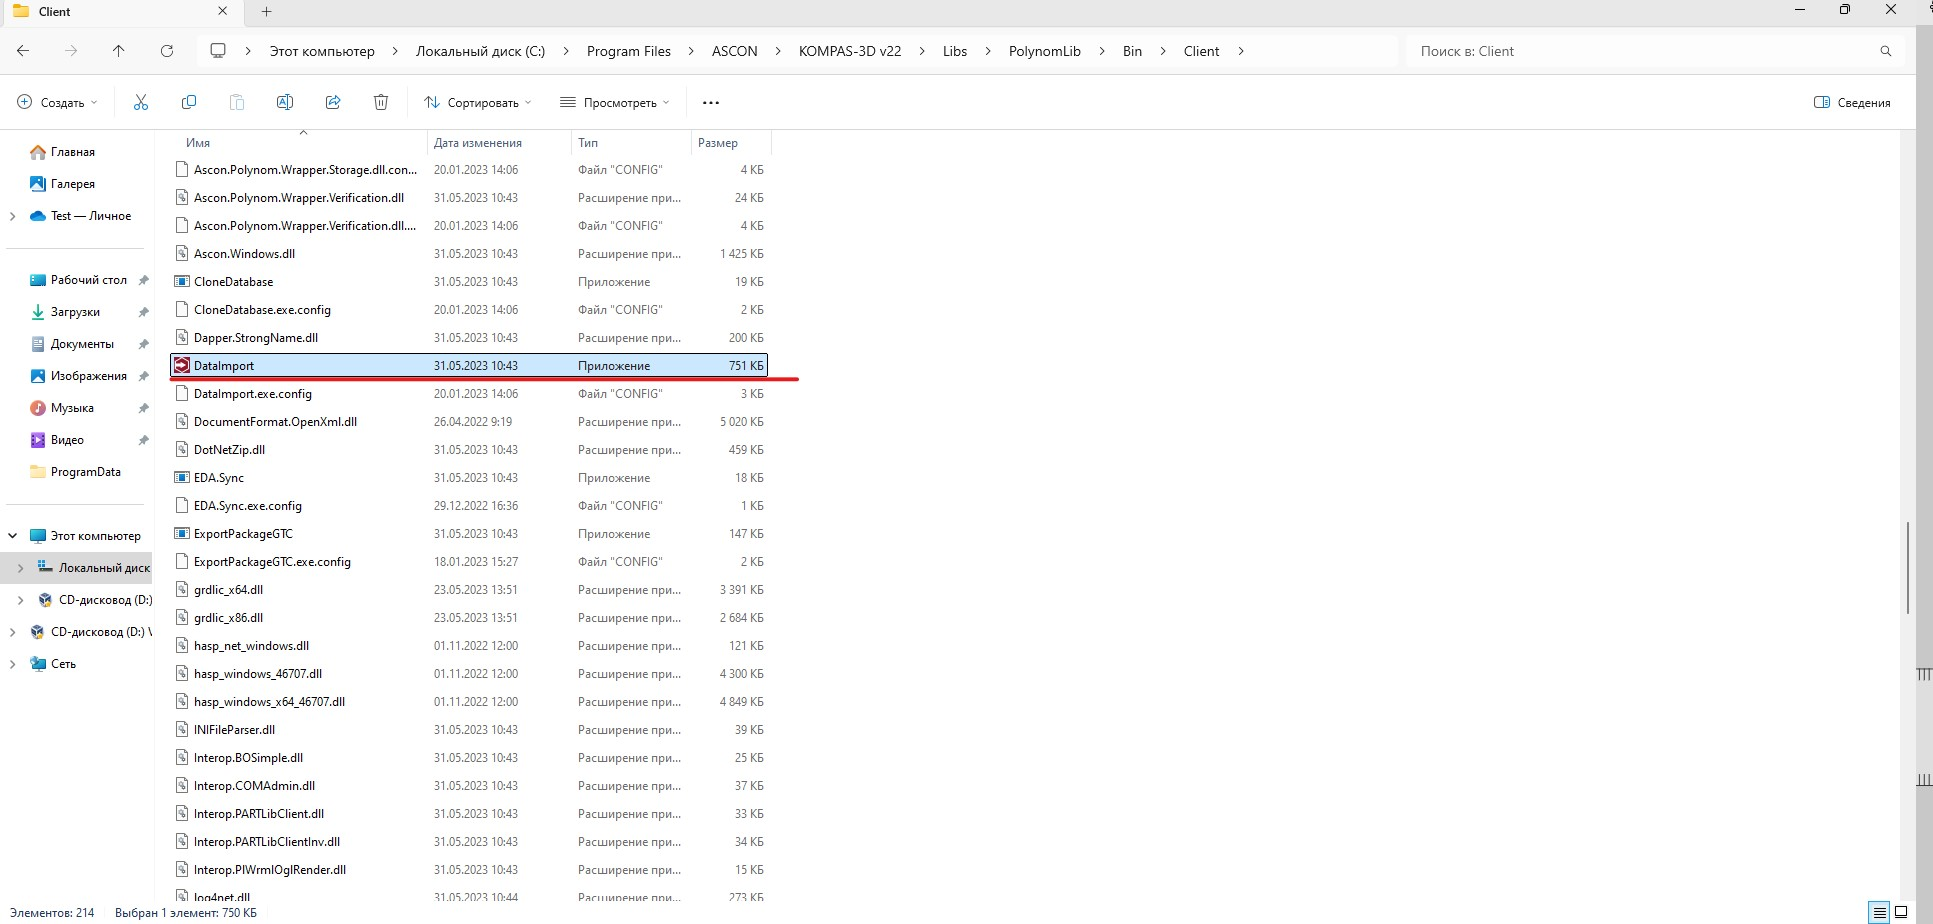The height and width of the screenshot is (924, 1933).
Task: Click the Rename icon in toolbar
Action: [285, 102]
